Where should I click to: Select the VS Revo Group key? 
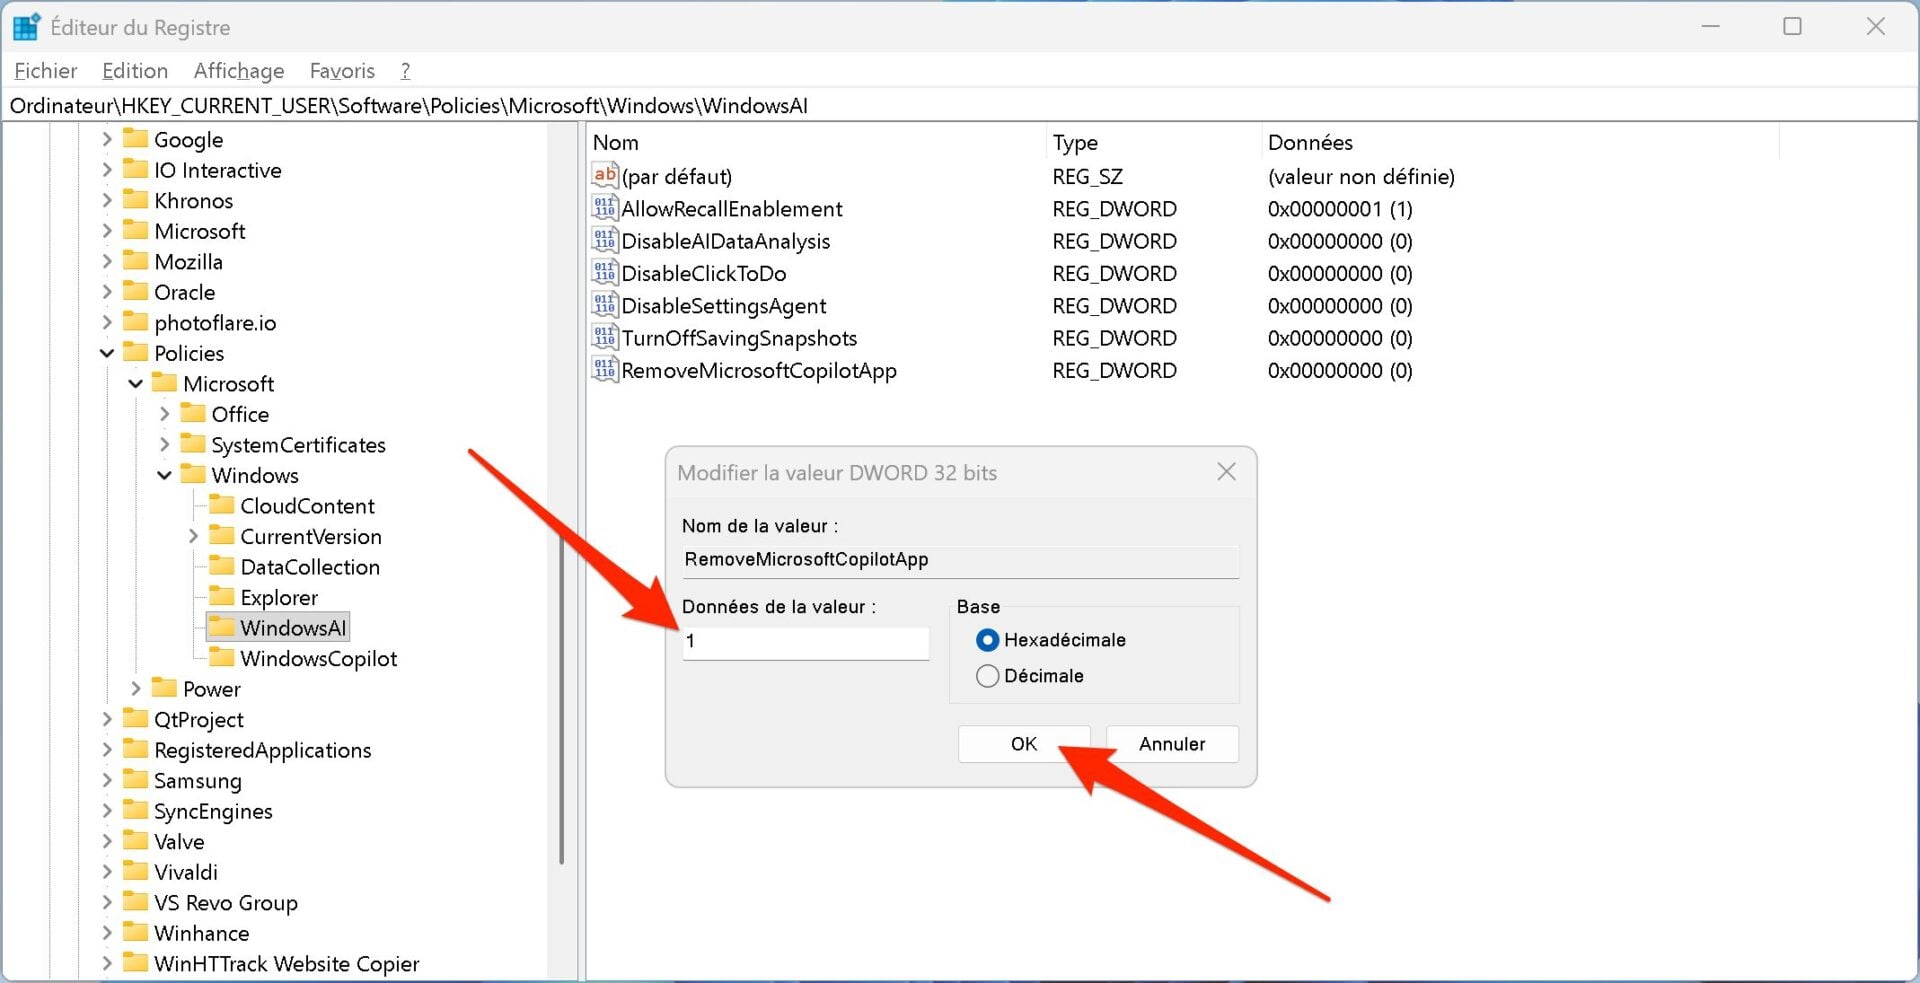point(226,903)
